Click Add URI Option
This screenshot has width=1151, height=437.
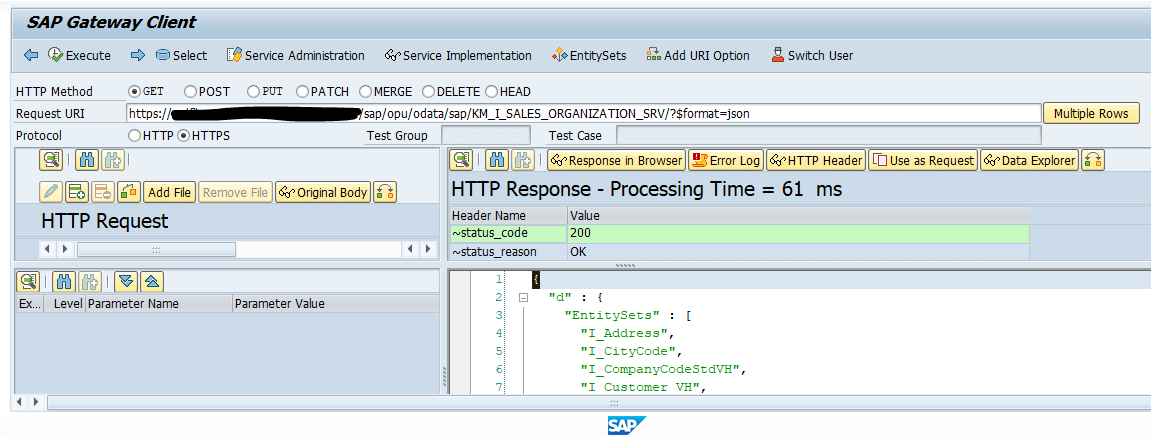(x=698, y=55)
